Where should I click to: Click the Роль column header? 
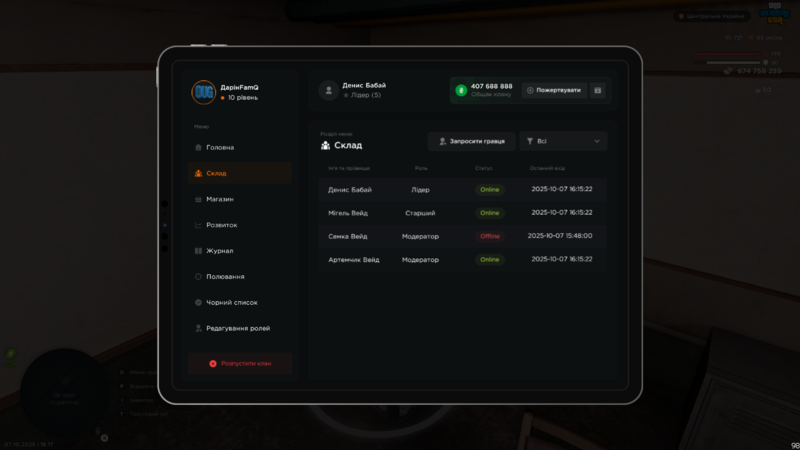421,168
